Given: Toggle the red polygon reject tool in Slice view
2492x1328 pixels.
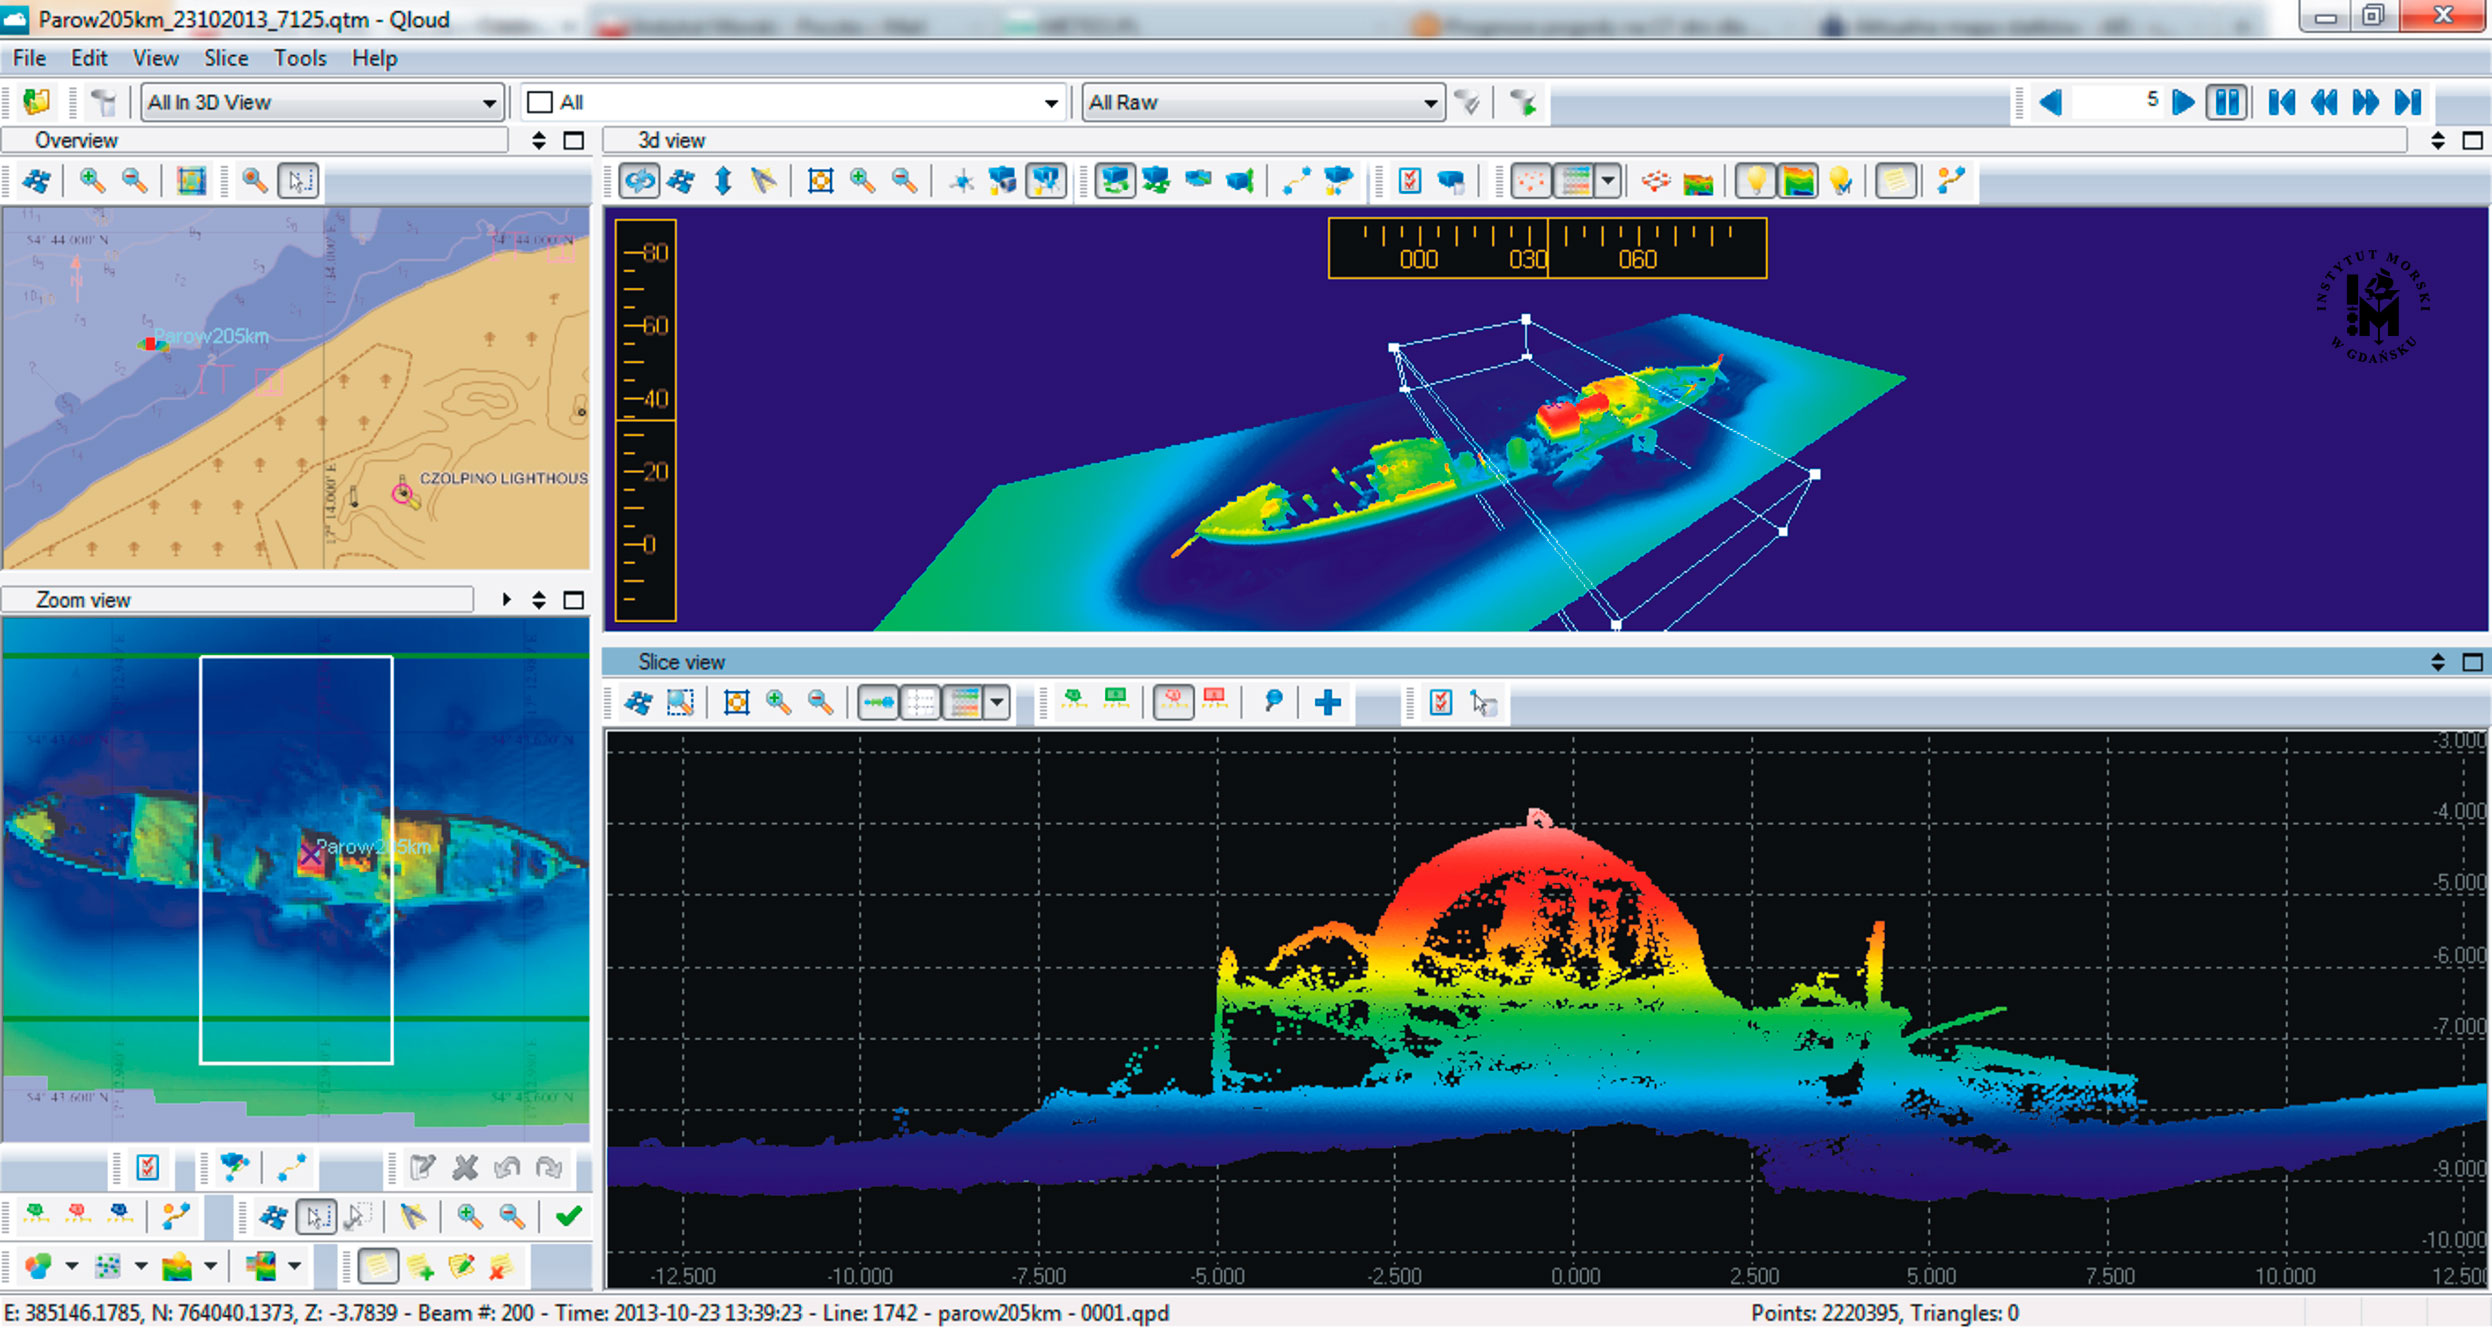Looking at the screenshot, I should click(1172, 703).
